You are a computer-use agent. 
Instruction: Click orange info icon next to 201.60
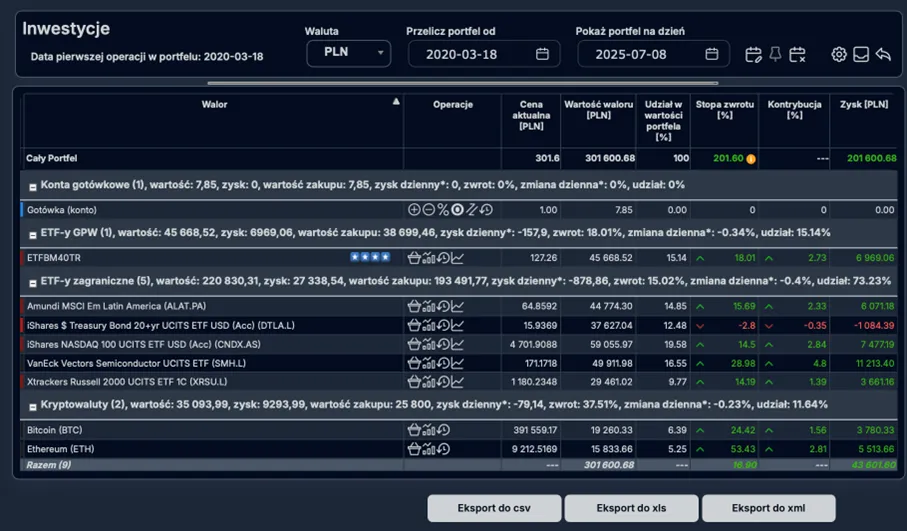click(x=751, y=159)
